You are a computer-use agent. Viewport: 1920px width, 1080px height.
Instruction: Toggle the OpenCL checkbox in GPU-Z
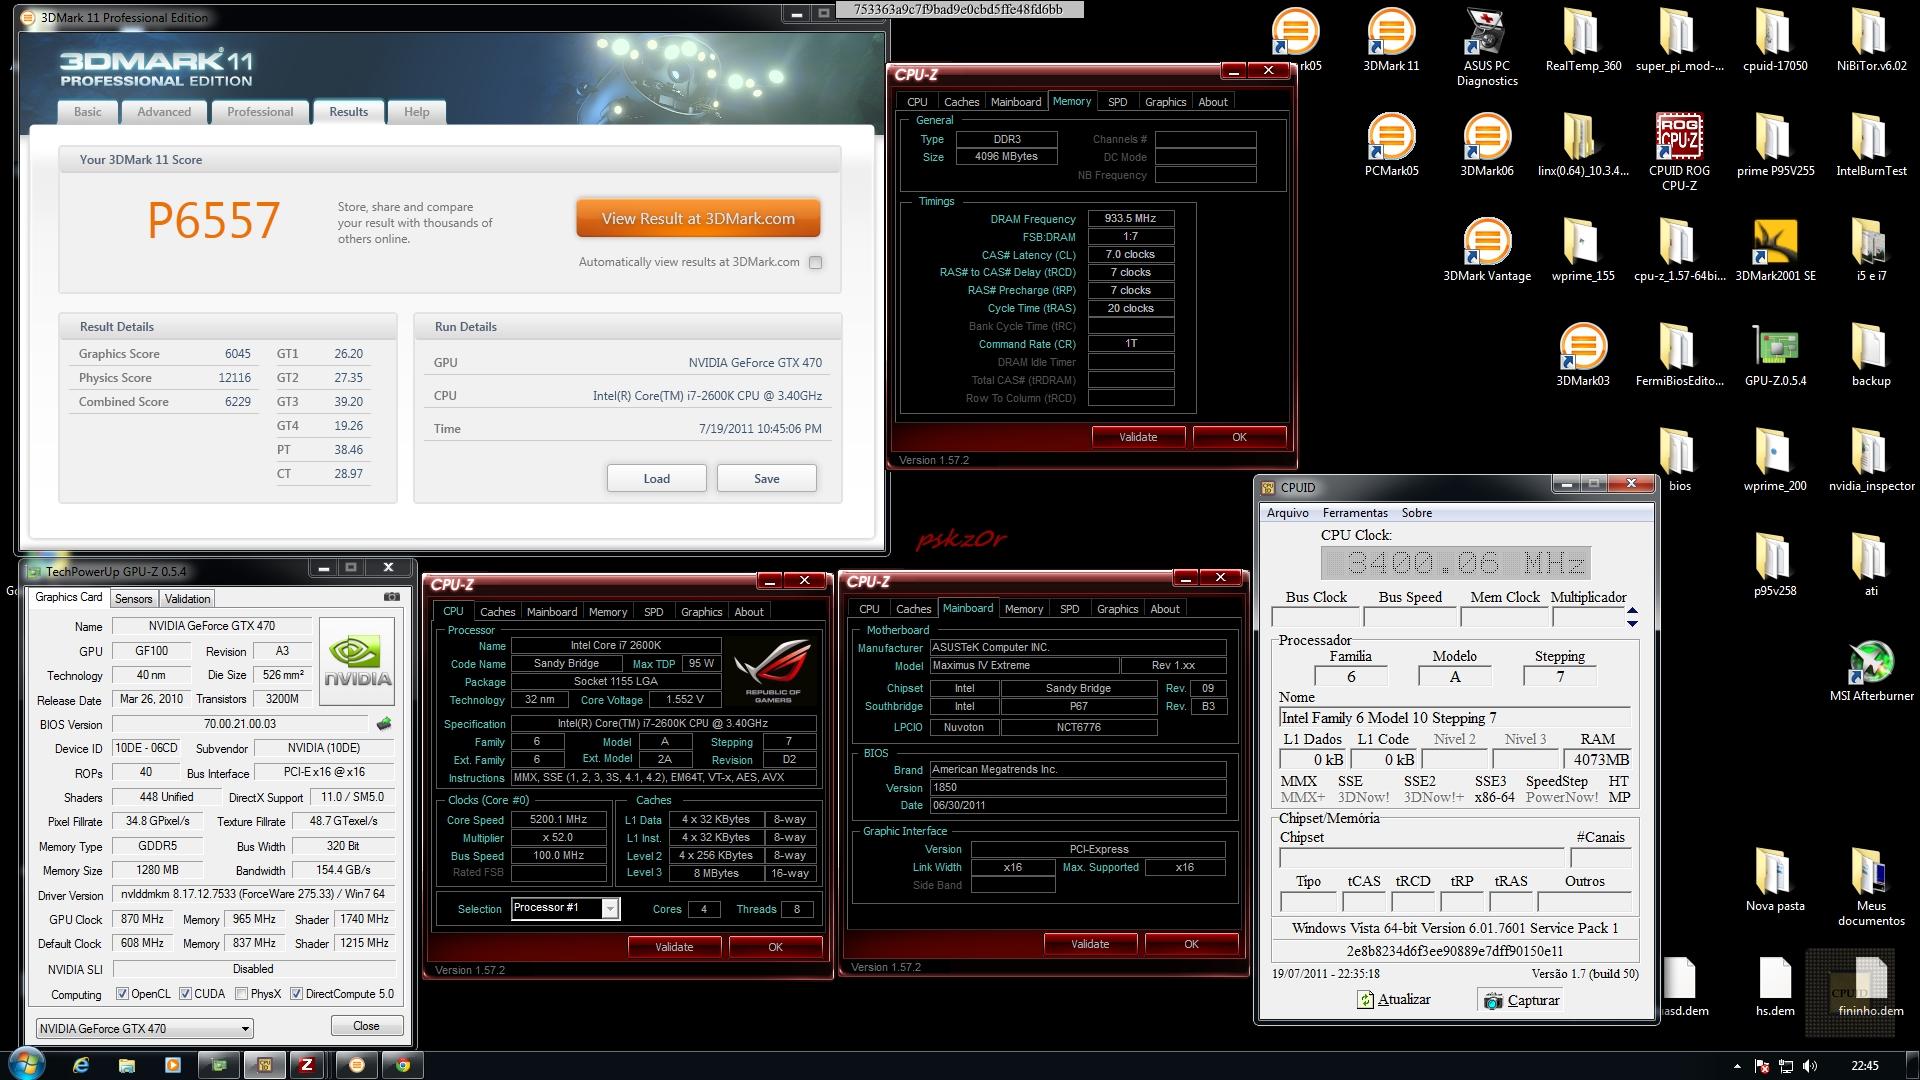122,994
